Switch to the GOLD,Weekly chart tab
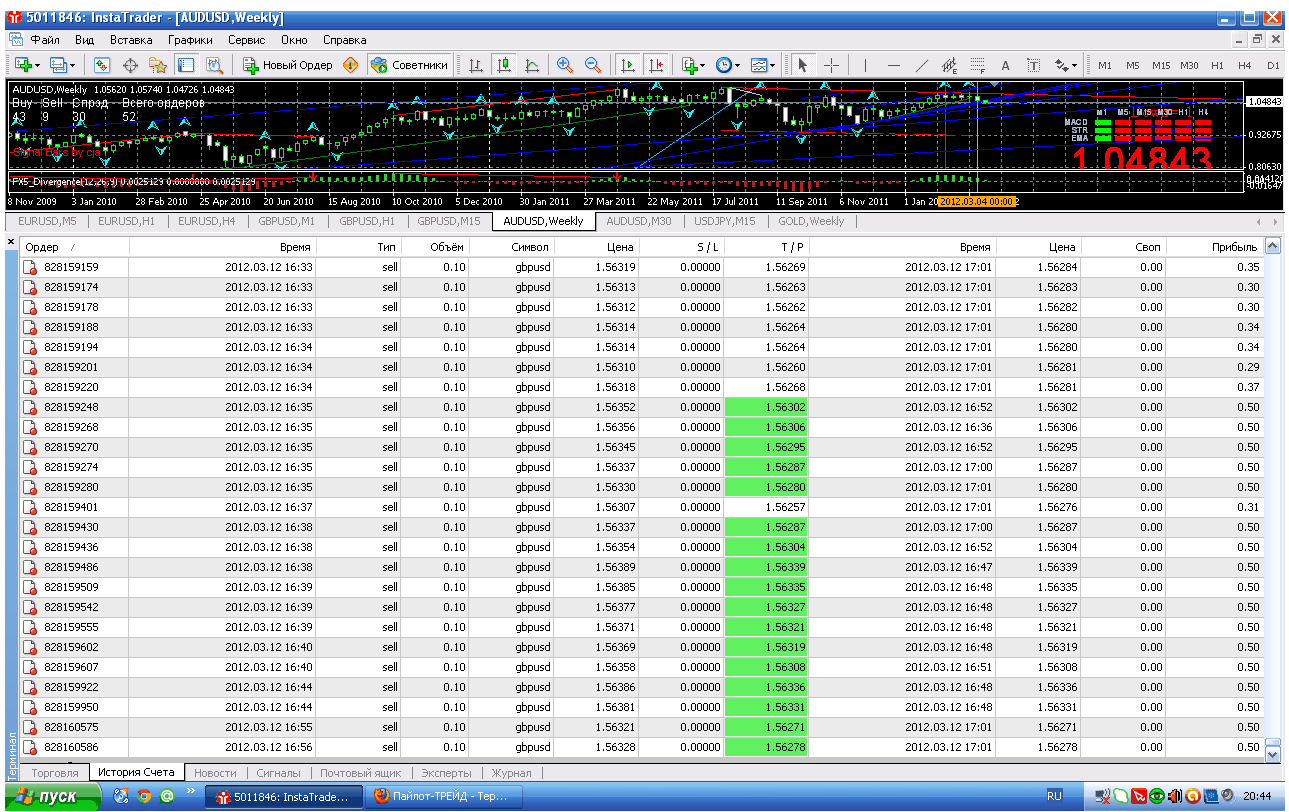The width and height of the screenshot is (1289, 812). (811, 221)
